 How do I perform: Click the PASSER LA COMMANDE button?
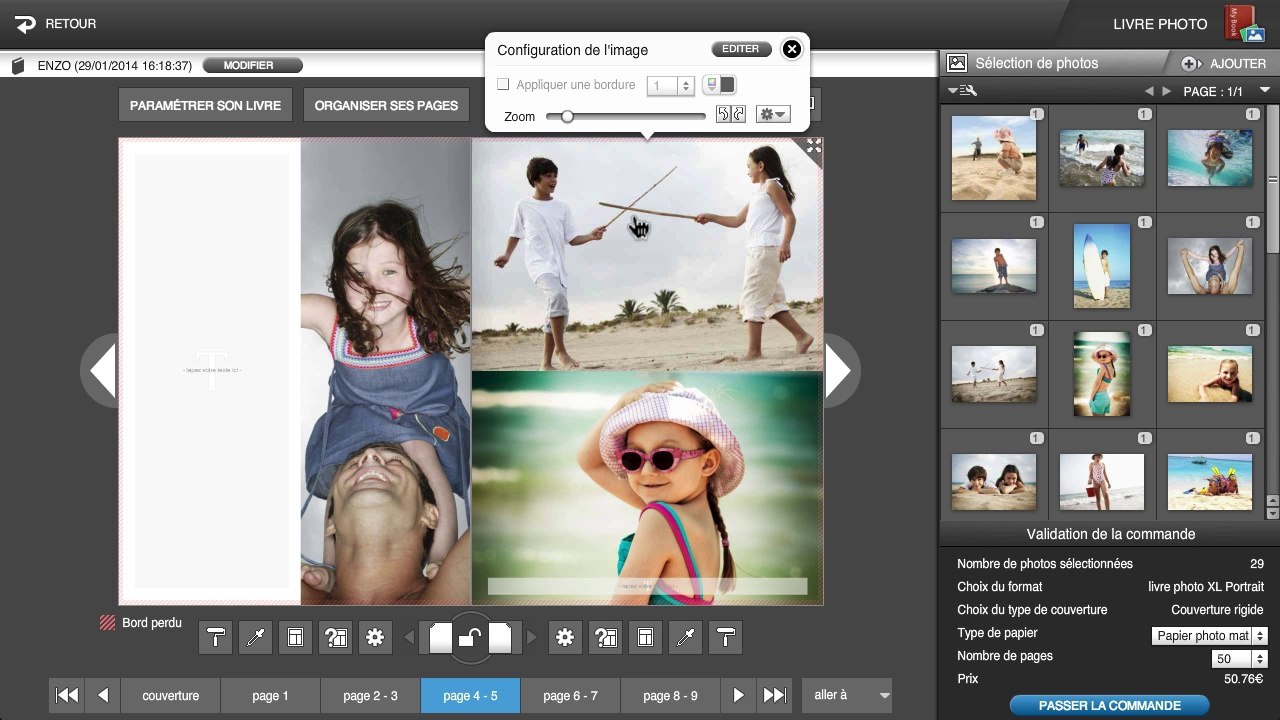[x=1109, y=705]
